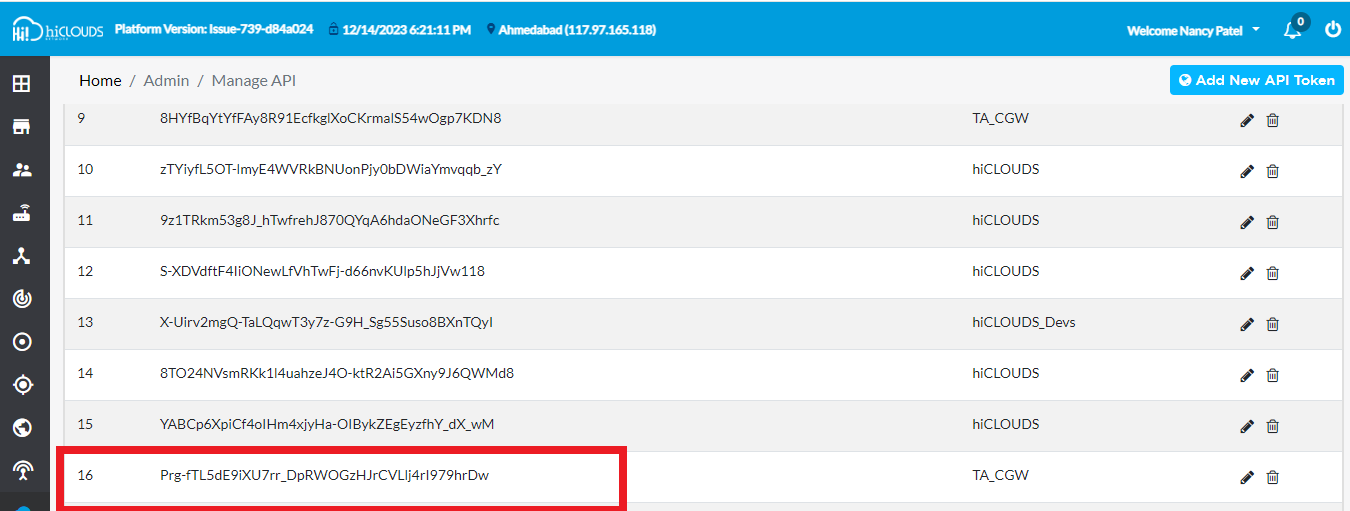Delete API token in row 9
Viewport: 1350px width, 511px height.
(x=1272, y=120)
